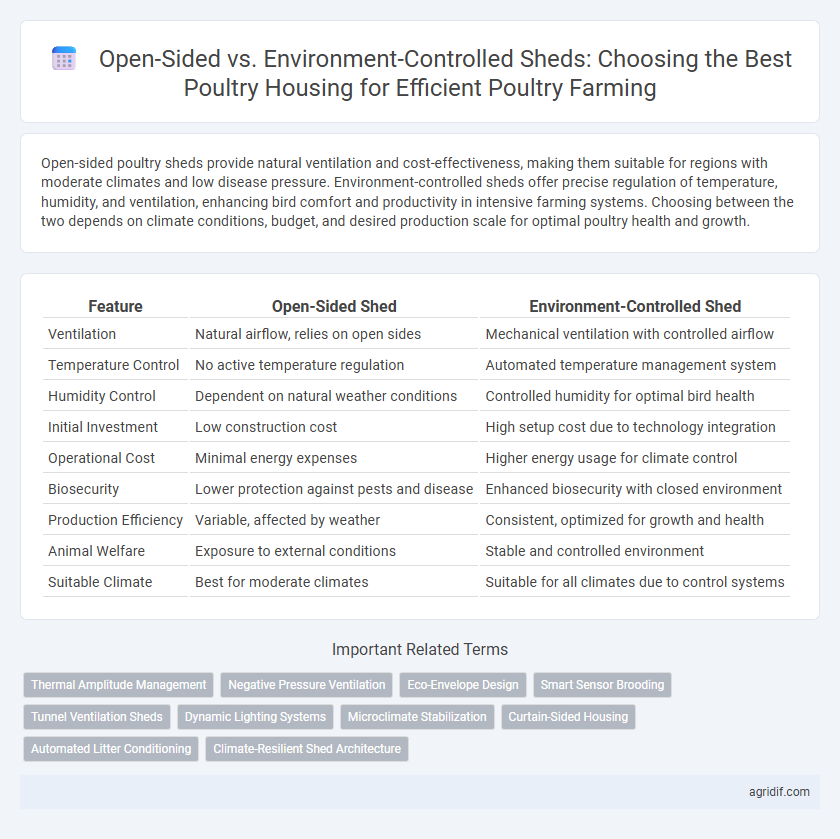
Task: Select the Suitable Climate row label
Action: [100, 582]
